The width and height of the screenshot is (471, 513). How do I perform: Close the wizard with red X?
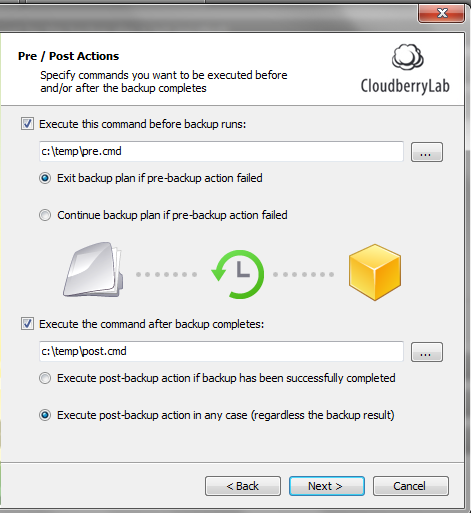pos(442,13)
